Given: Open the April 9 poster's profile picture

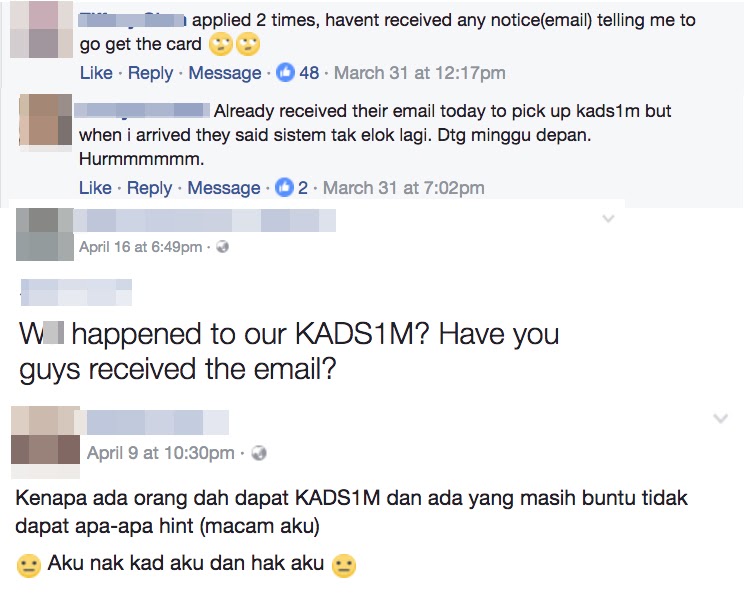Looking at the screenshot, I should (x=46, y=442).
